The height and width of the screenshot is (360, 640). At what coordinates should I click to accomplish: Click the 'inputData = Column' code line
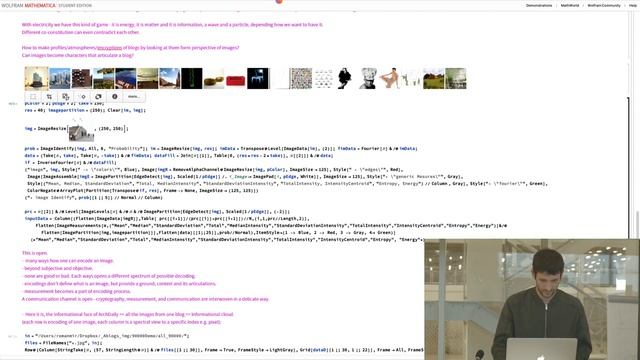point(167,219)
